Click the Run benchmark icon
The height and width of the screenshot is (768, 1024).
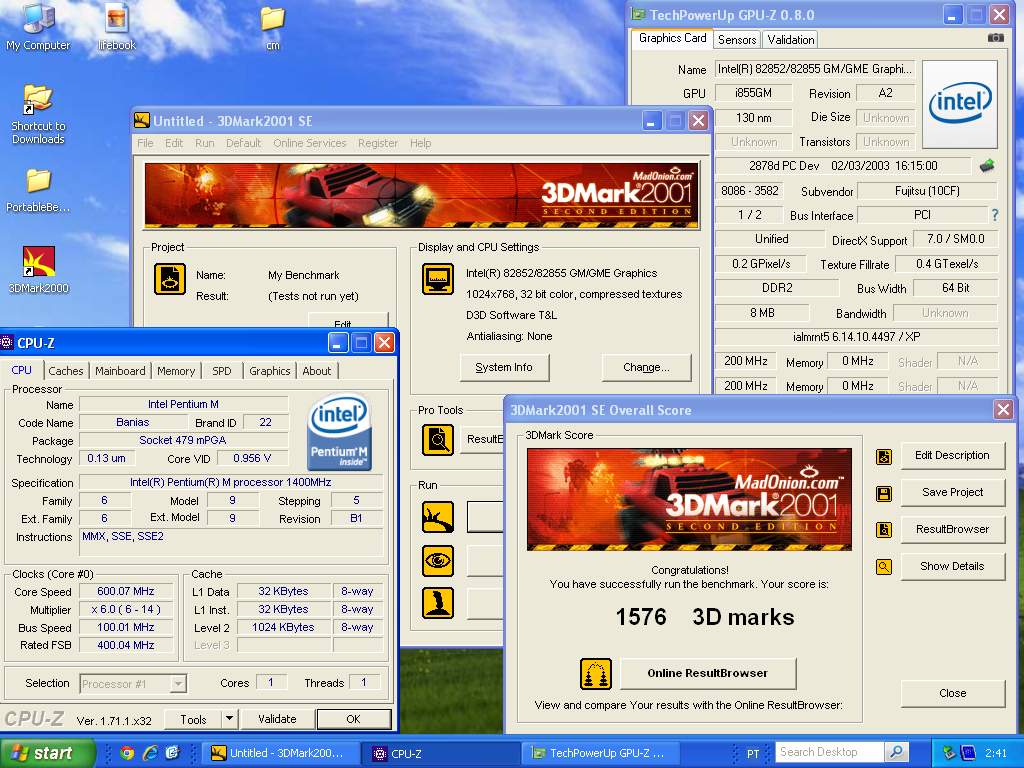(x=438, y=517)
